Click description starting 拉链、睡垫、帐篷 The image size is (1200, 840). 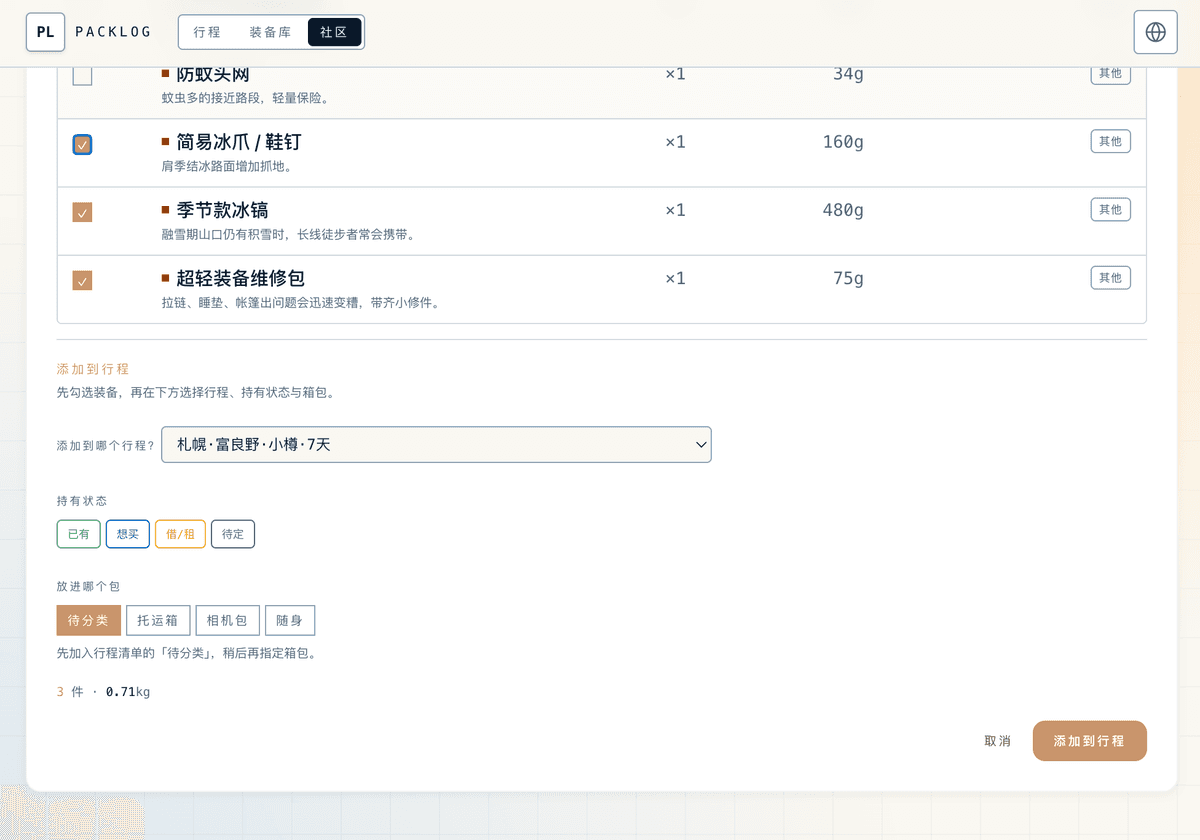(x=301, y=302)
